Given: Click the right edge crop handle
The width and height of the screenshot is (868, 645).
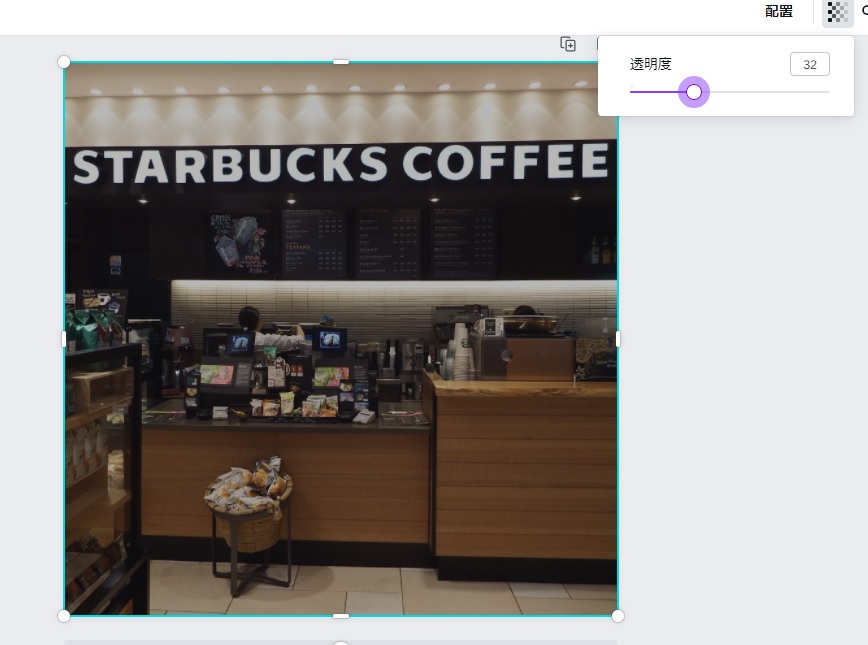Looking at the screenshot, I should coord(618,339).
